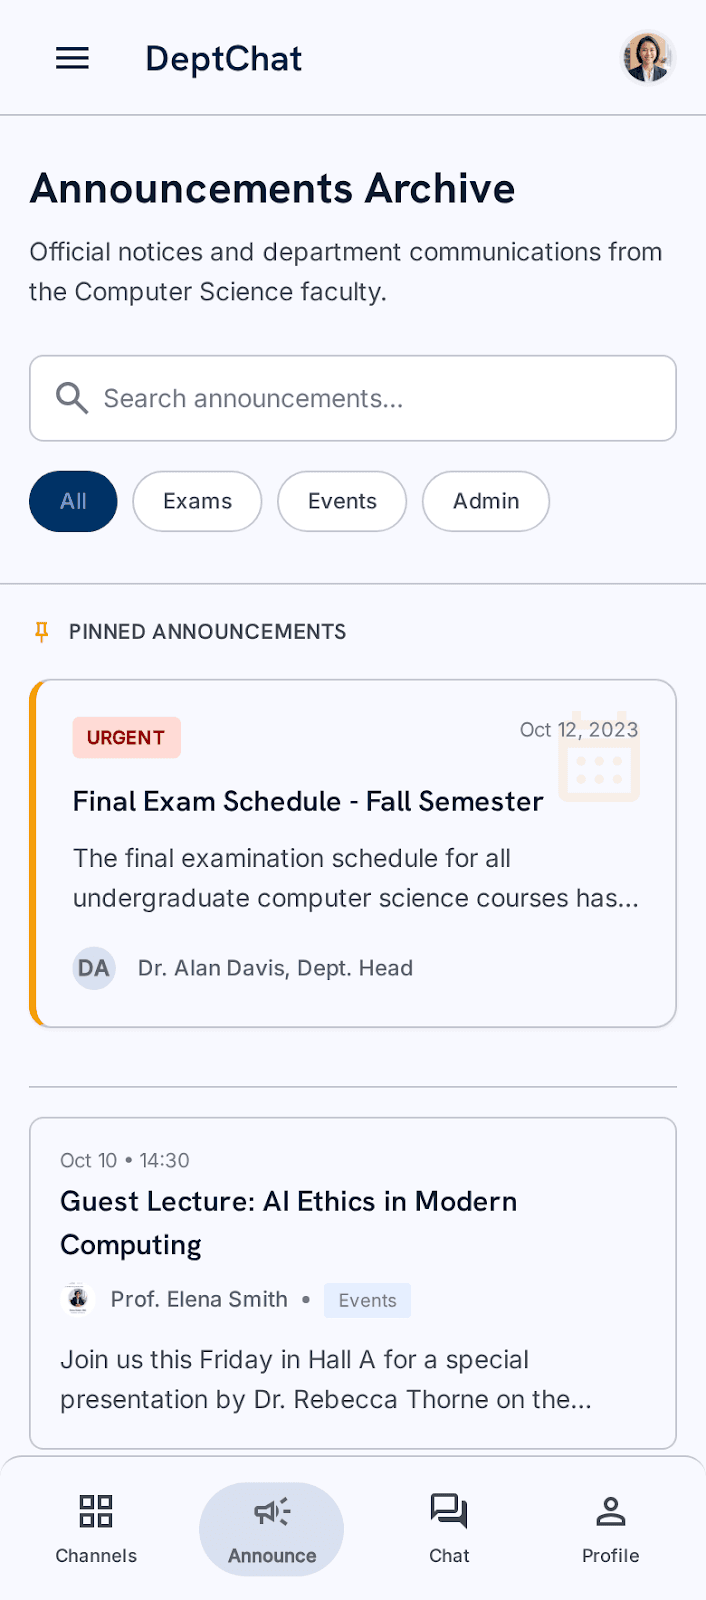Click the search magnifier icon
Viewport: 706px width, 1600px height.
click(72, 398)
